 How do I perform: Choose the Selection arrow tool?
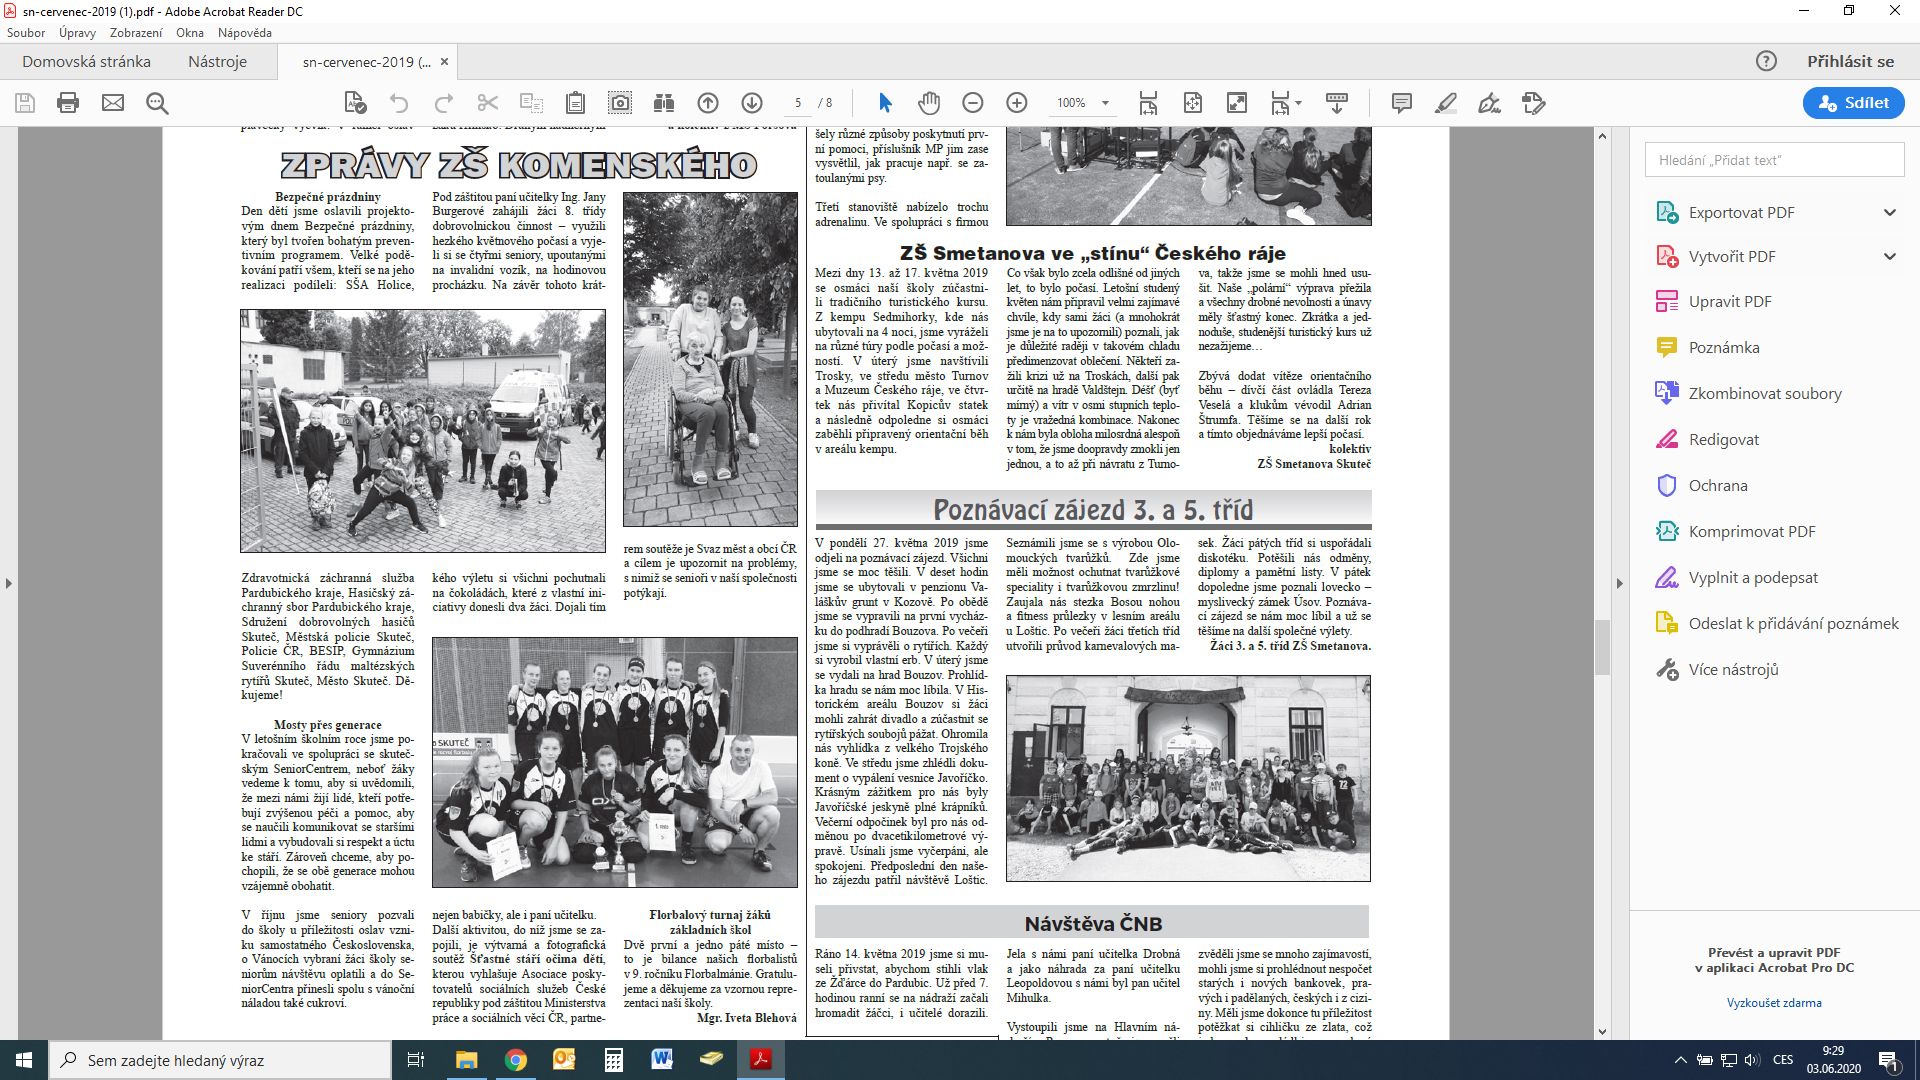pyautogui.click(x=885, y=103)
